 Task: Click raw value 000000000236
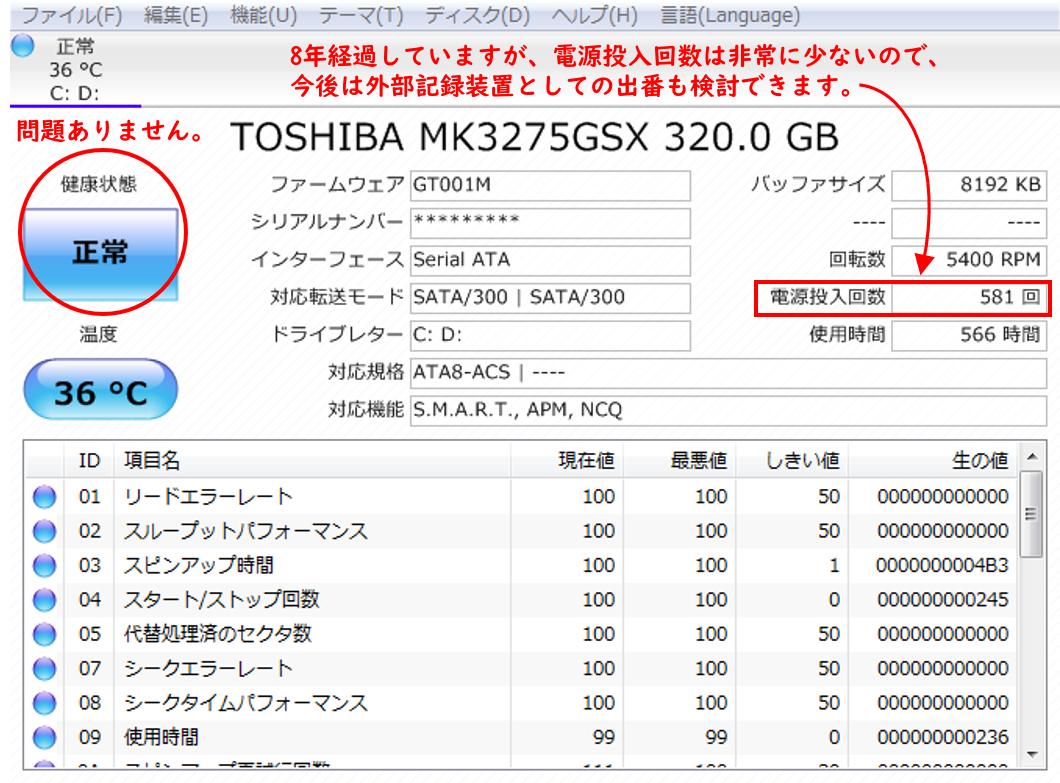(942, 738)
